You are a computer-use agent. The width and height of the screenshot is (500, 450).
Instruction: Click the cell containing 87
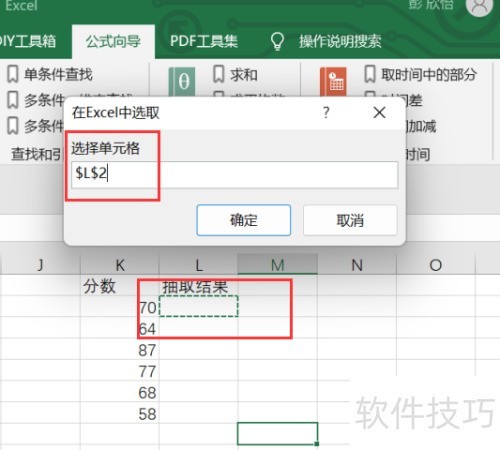click(x=120, y=350)
